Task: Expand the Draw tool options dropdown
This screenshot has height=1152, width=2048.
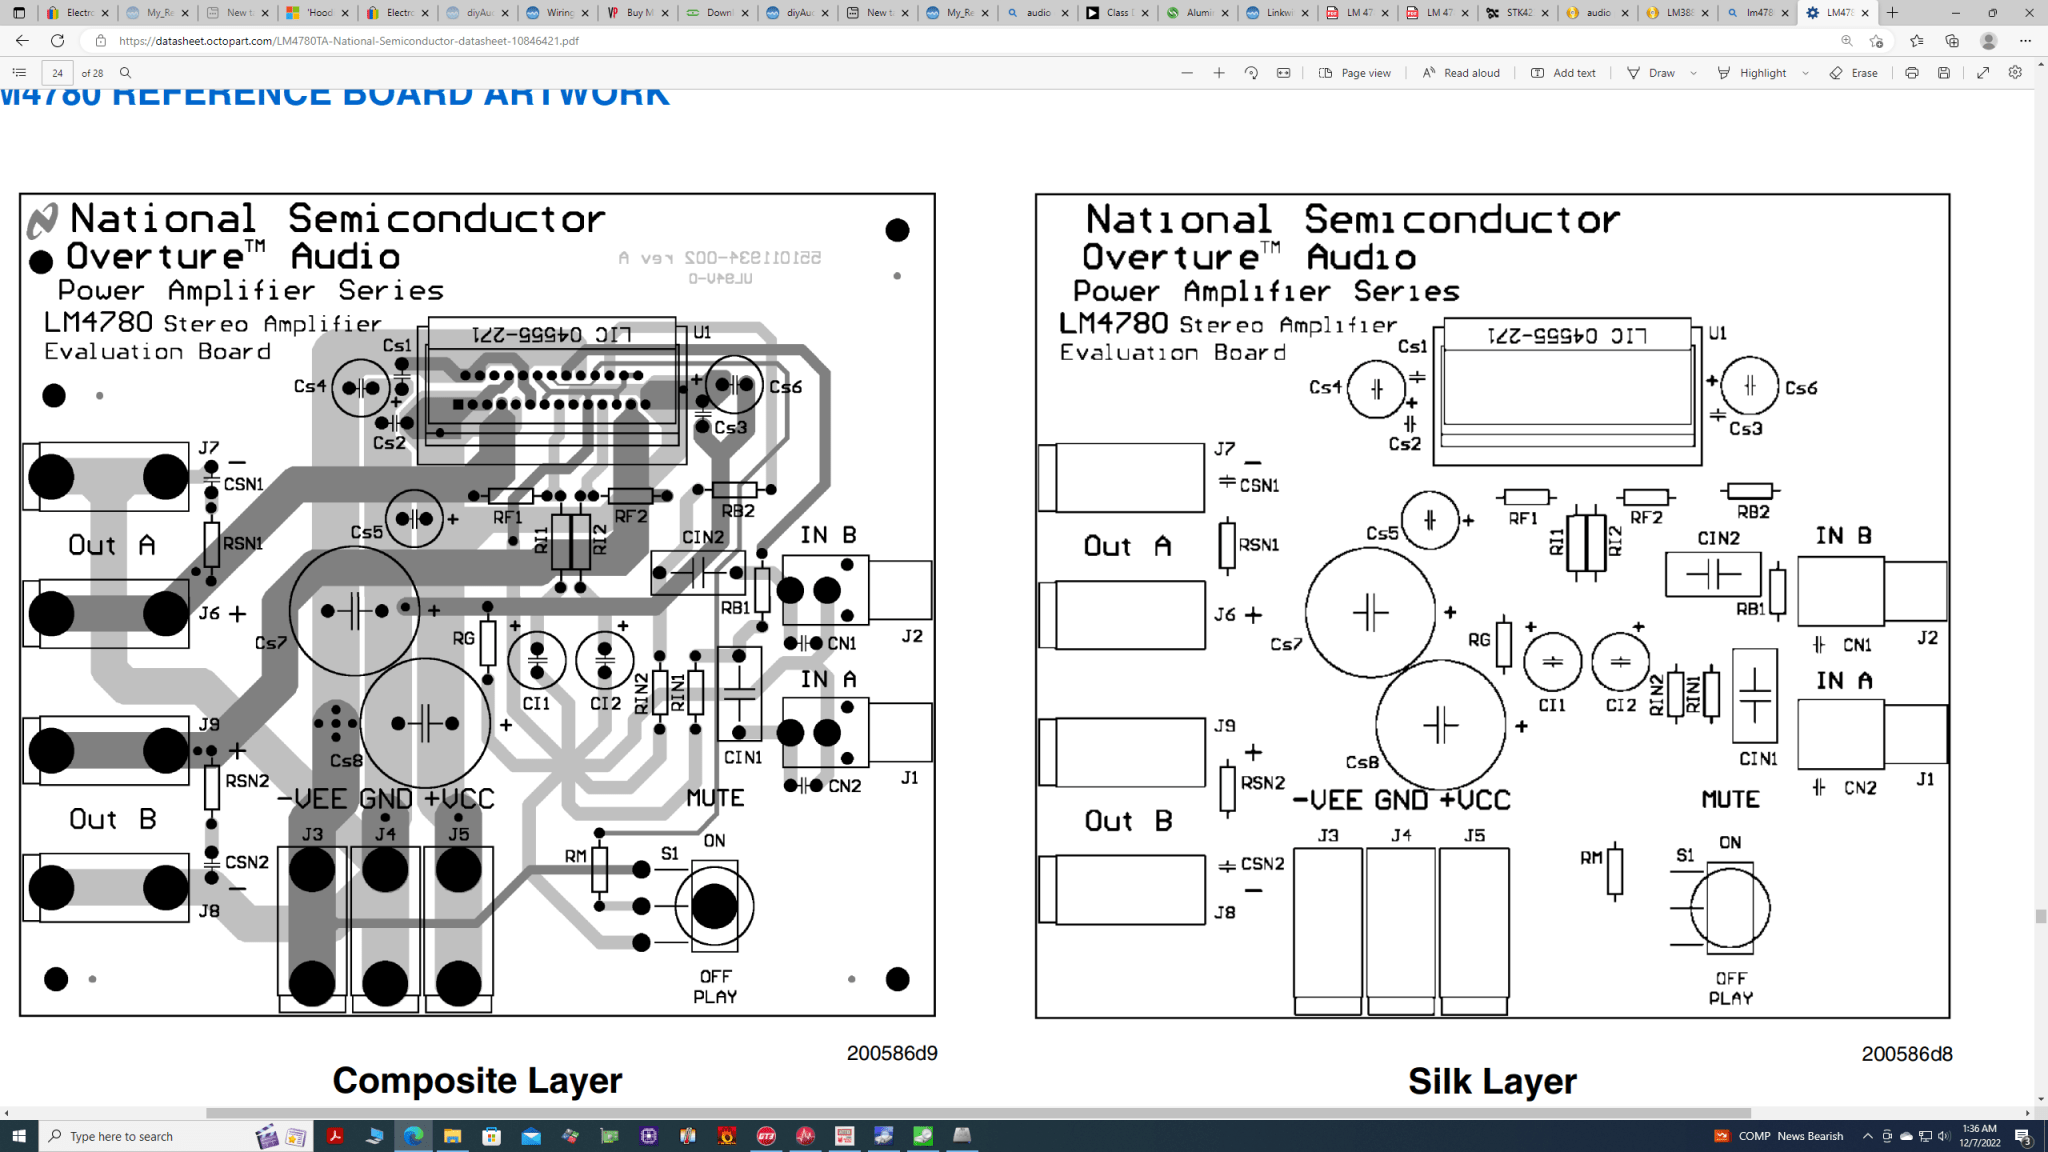Action: [1693, 73]
